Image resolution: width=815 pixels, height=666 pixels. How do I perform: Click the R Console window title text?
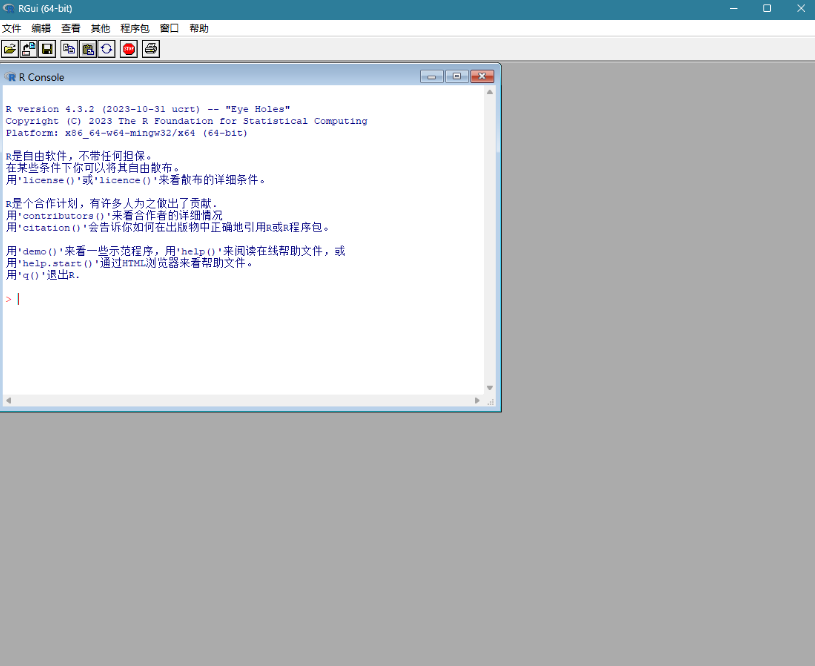[42, 77]
